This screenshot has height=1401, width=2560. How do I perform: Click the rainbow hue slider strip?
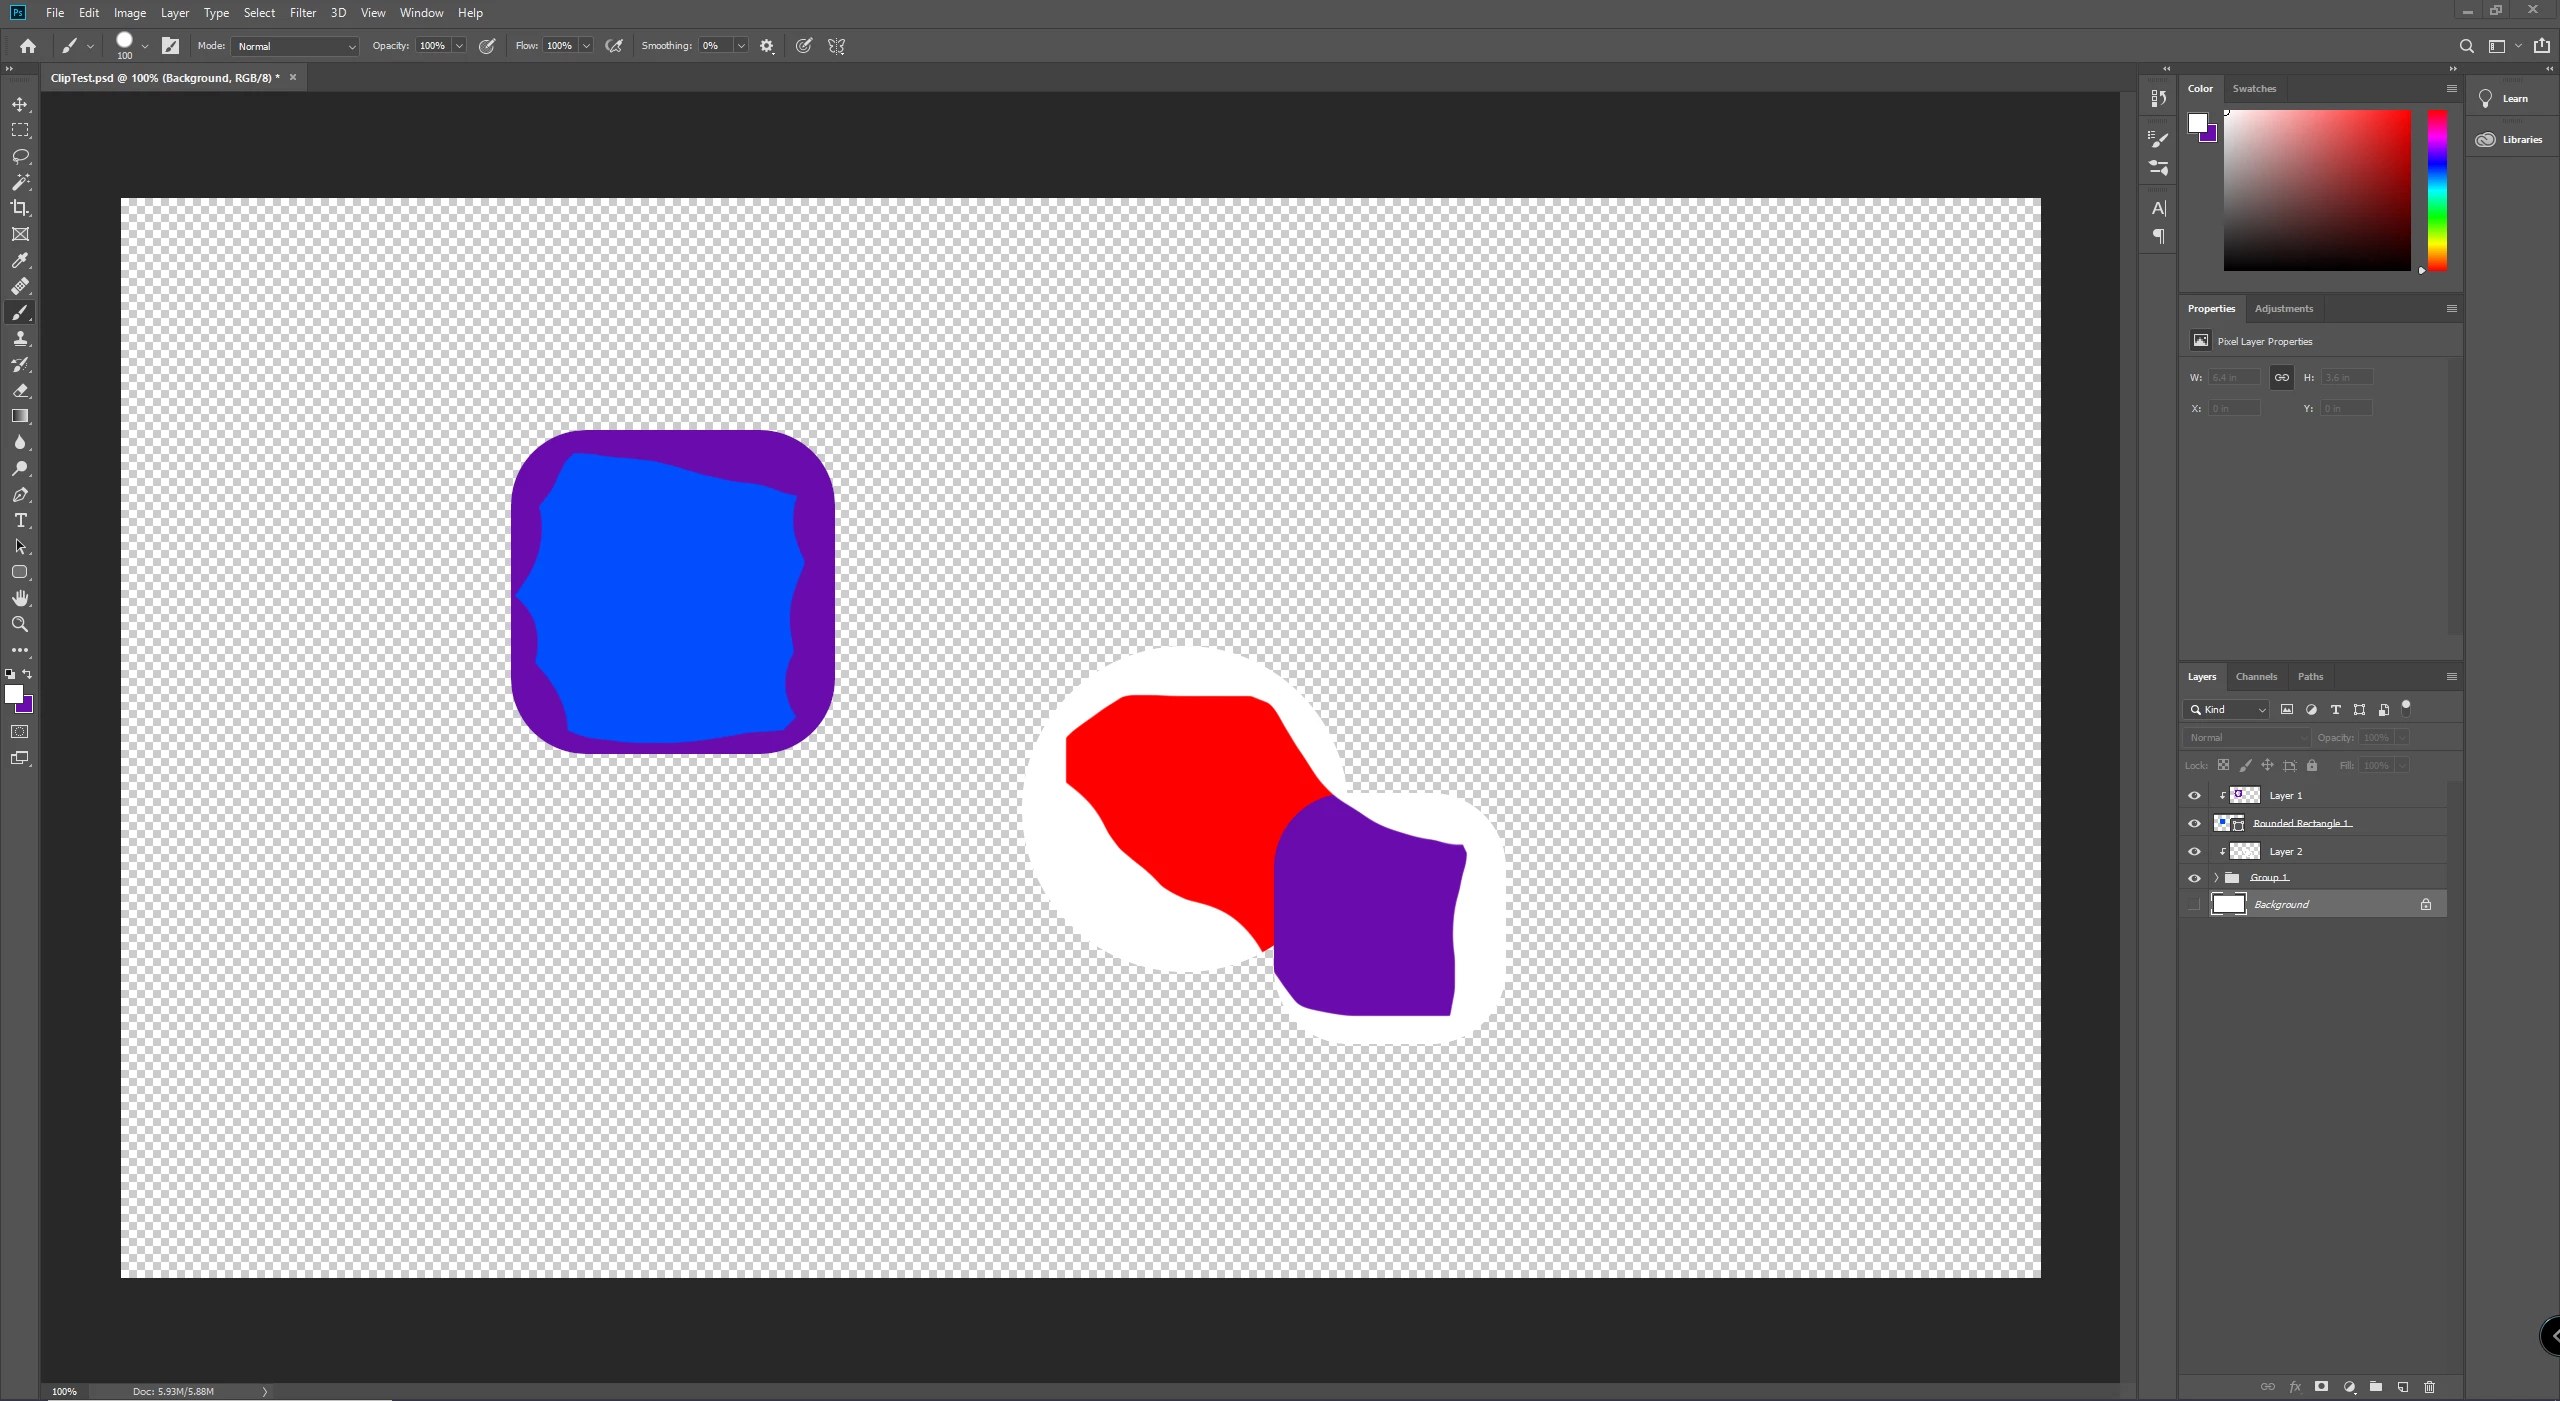2438,190
